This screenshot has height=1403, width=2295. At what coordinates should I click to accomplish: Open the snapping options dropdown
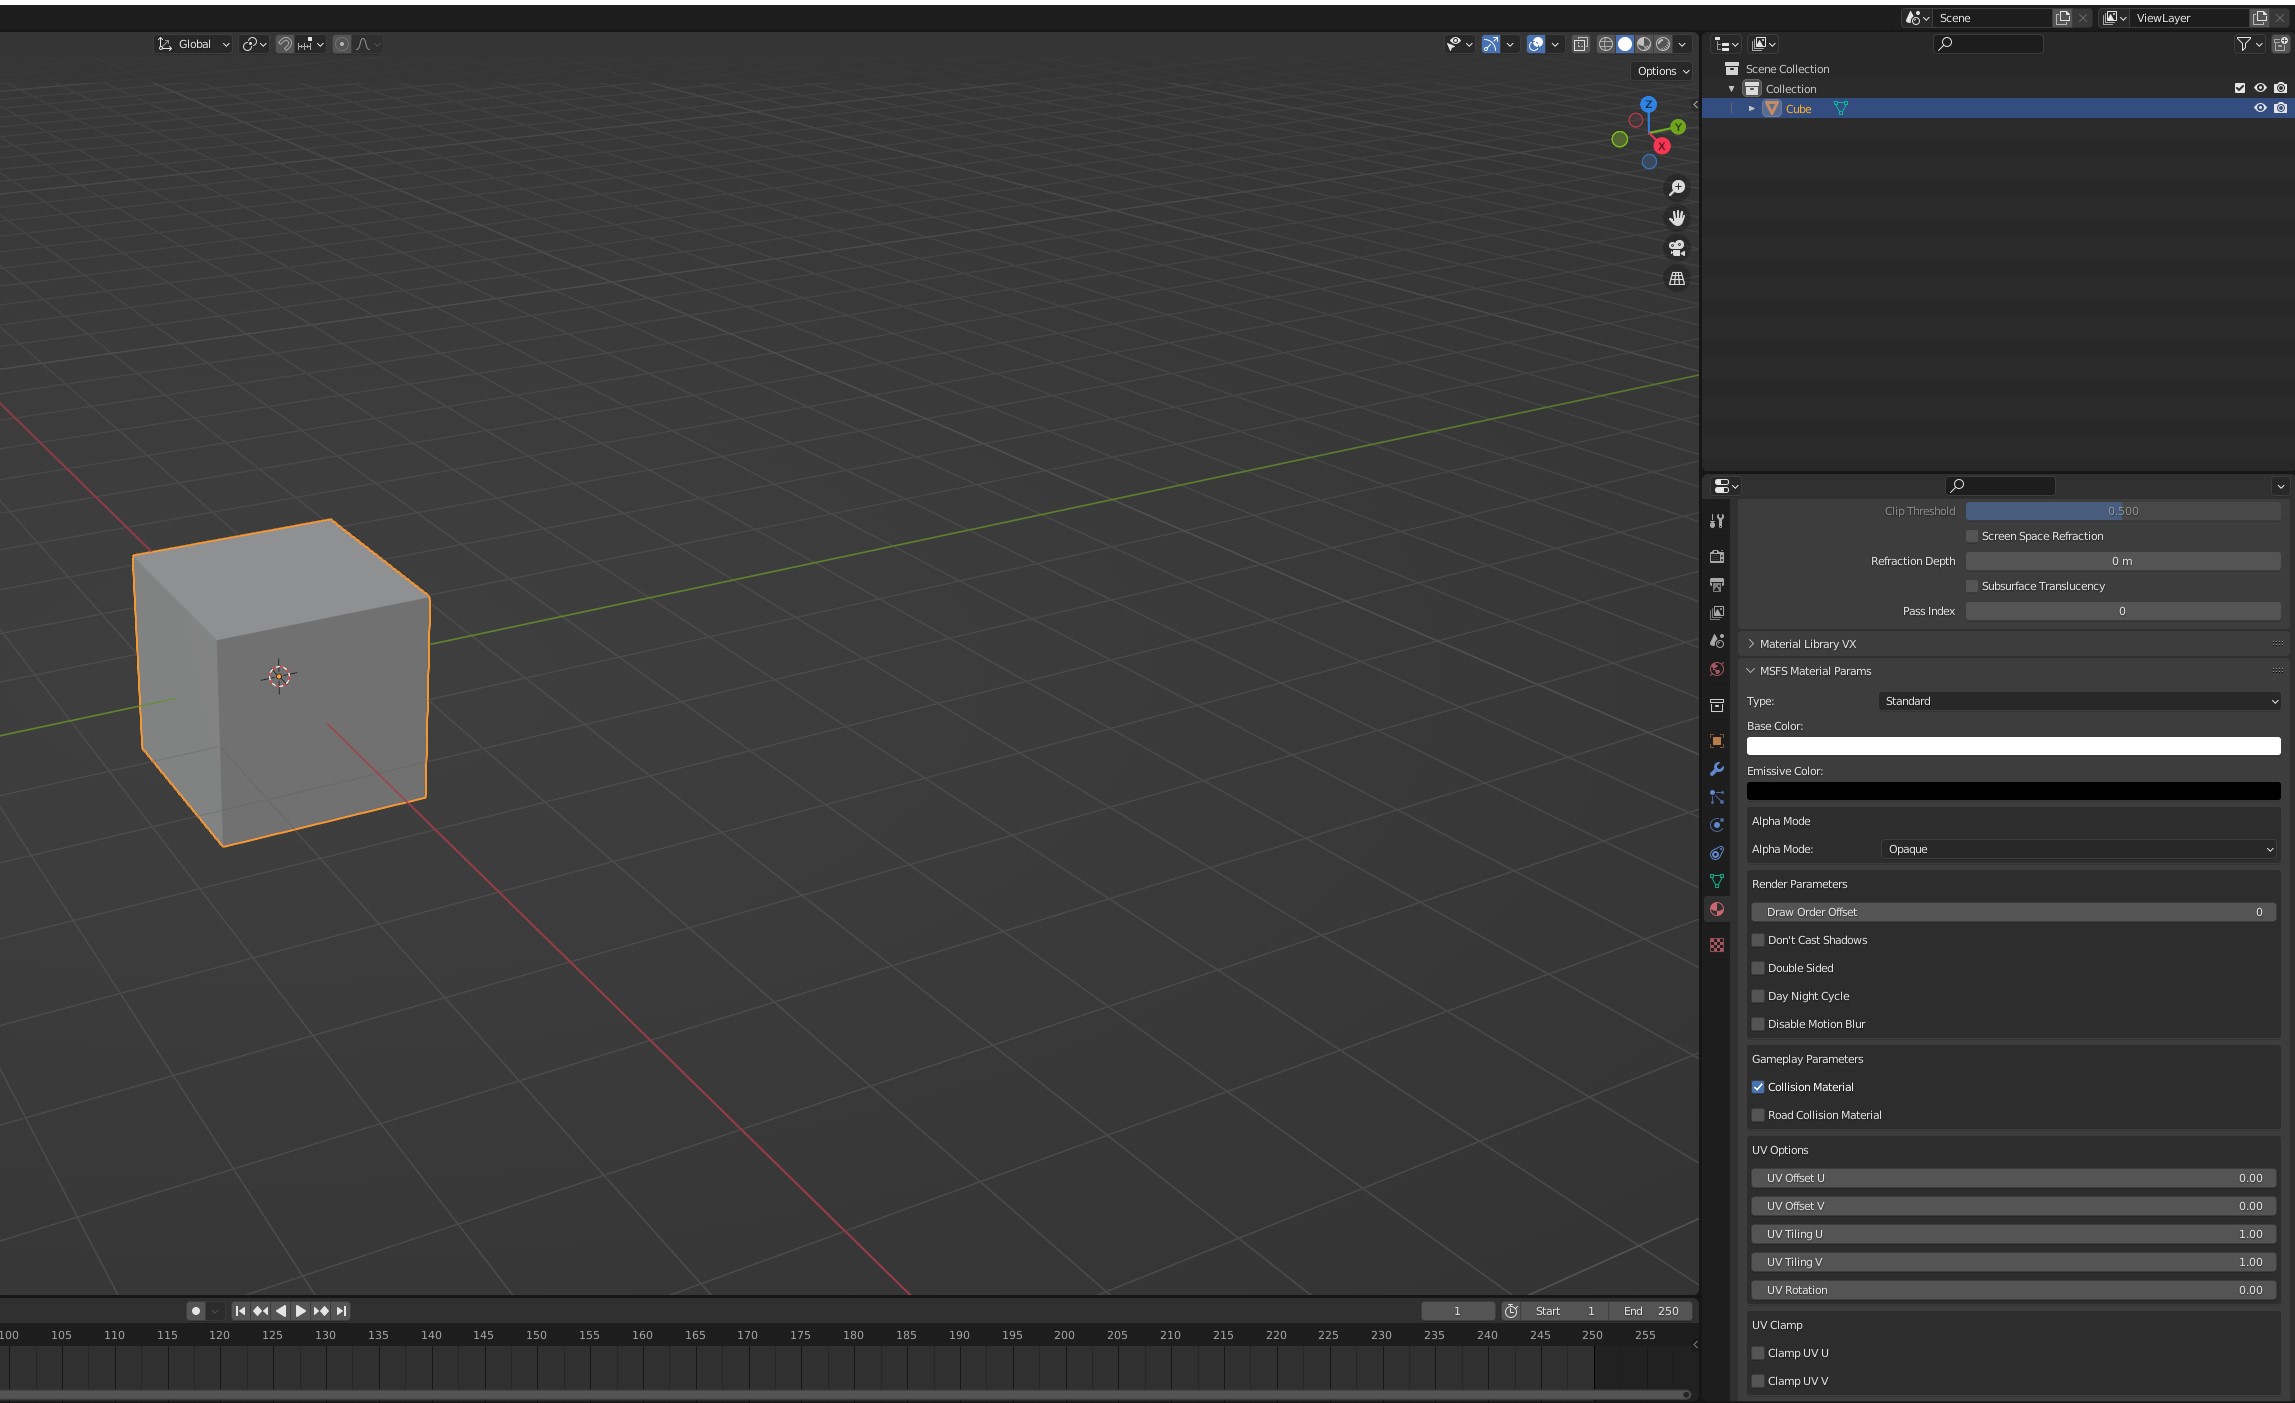click(310, 44)
